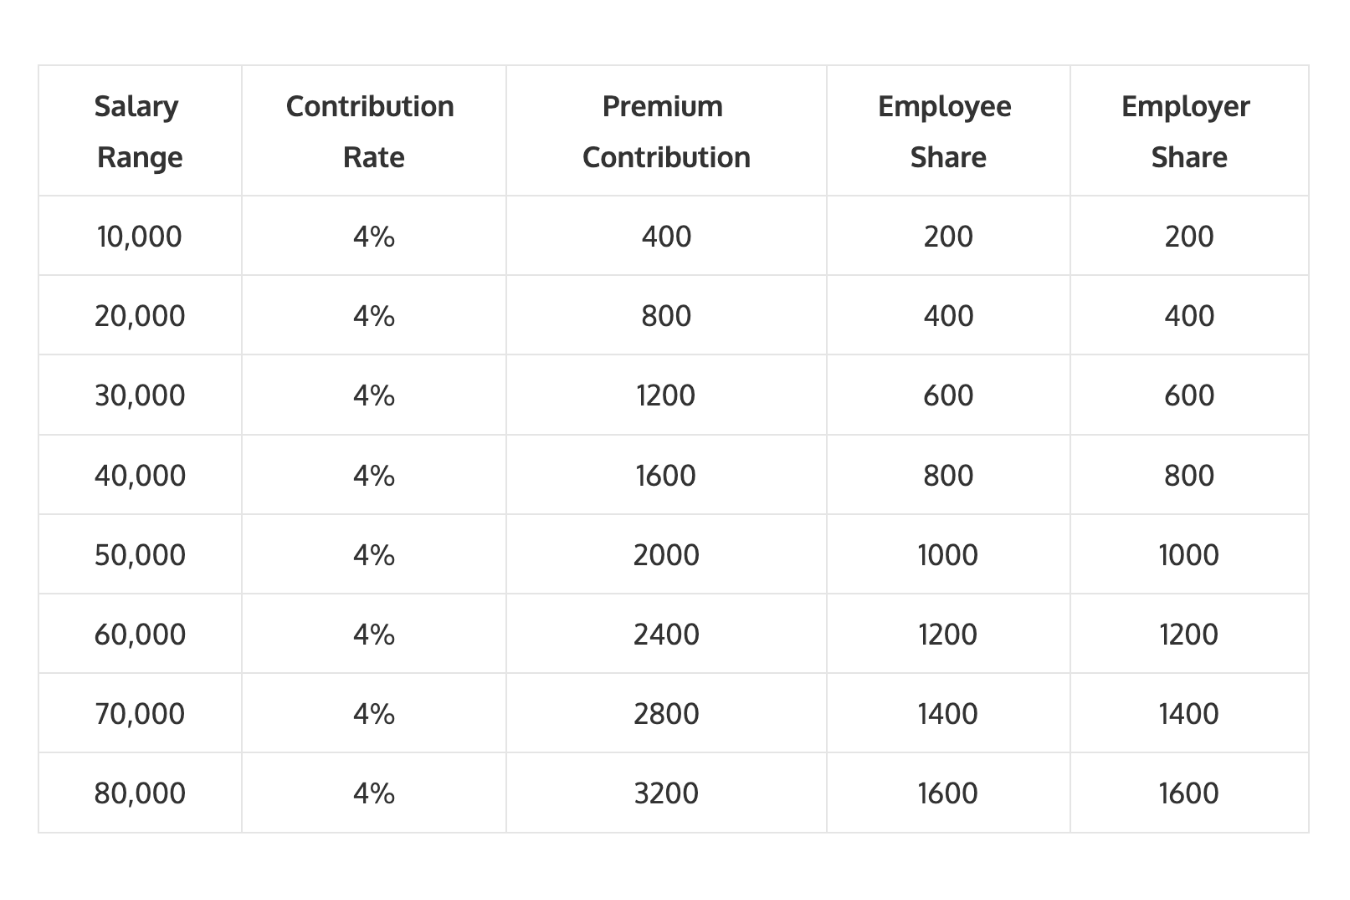Viewport: 1350px width, 900px height.
Task: Click the Contribution Rate column header
Action: pyautogui.click(x=372, y=131)
